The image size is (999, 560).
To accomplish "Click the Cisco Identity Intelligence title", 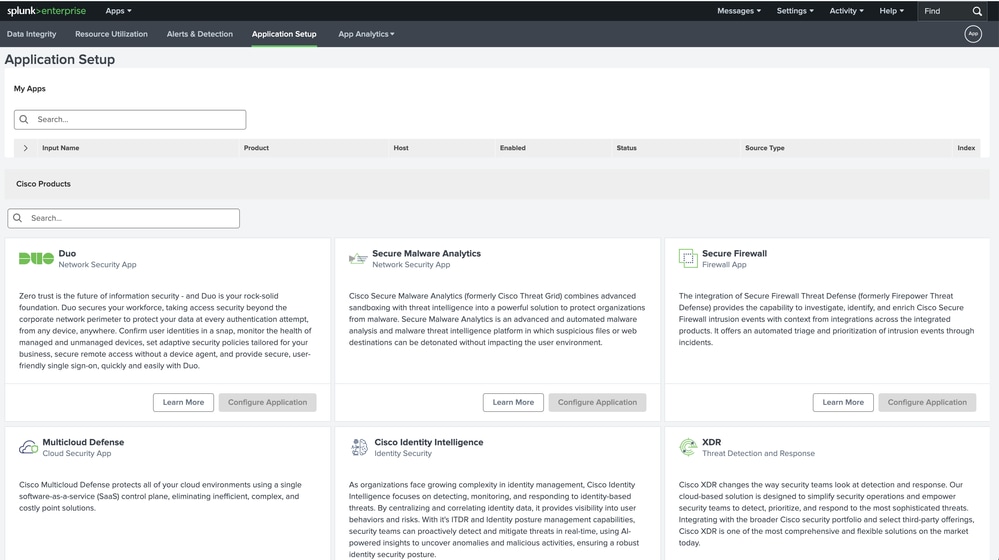I will point(429,442).
